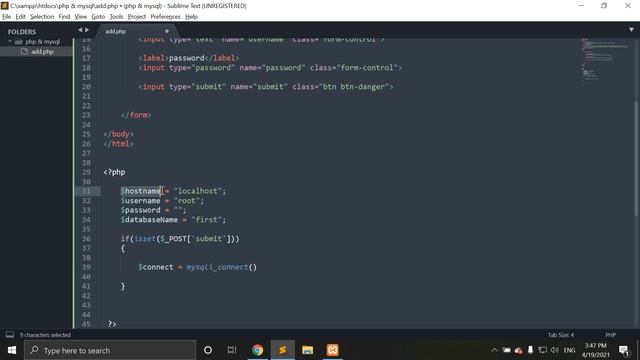Open the Find menu

[64, 17]
